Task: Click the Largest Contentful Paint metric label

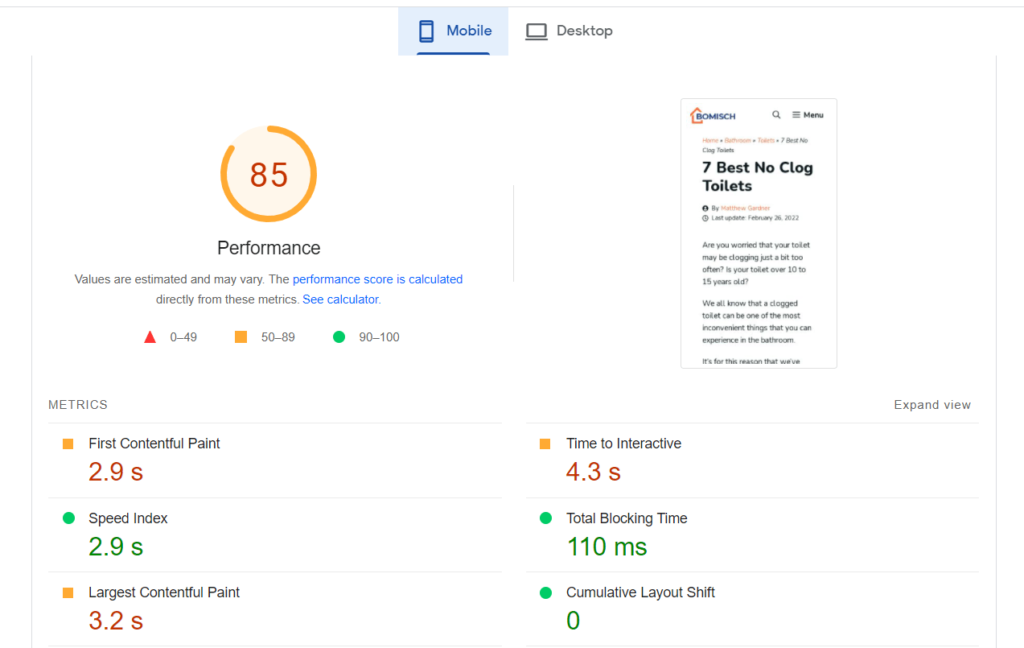Action: (164, 593)
